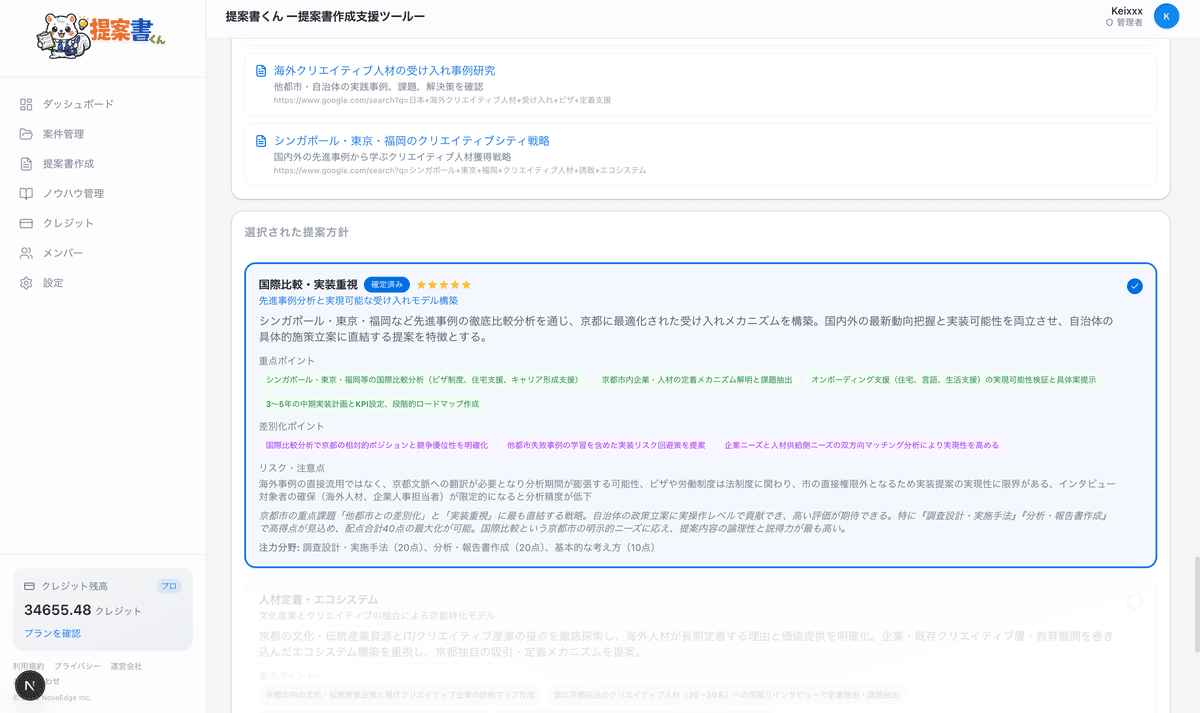Viewport: 1200px width, 713px height.
Task: Deselect the checked 国際比較・実装重視 proposal
Action: [1134, 285]
